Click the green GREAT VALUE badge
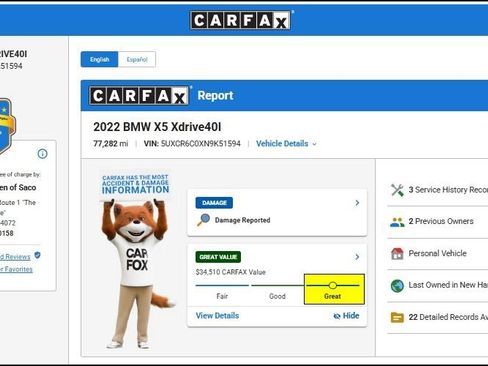488x366 pixels. pos(218,257)
